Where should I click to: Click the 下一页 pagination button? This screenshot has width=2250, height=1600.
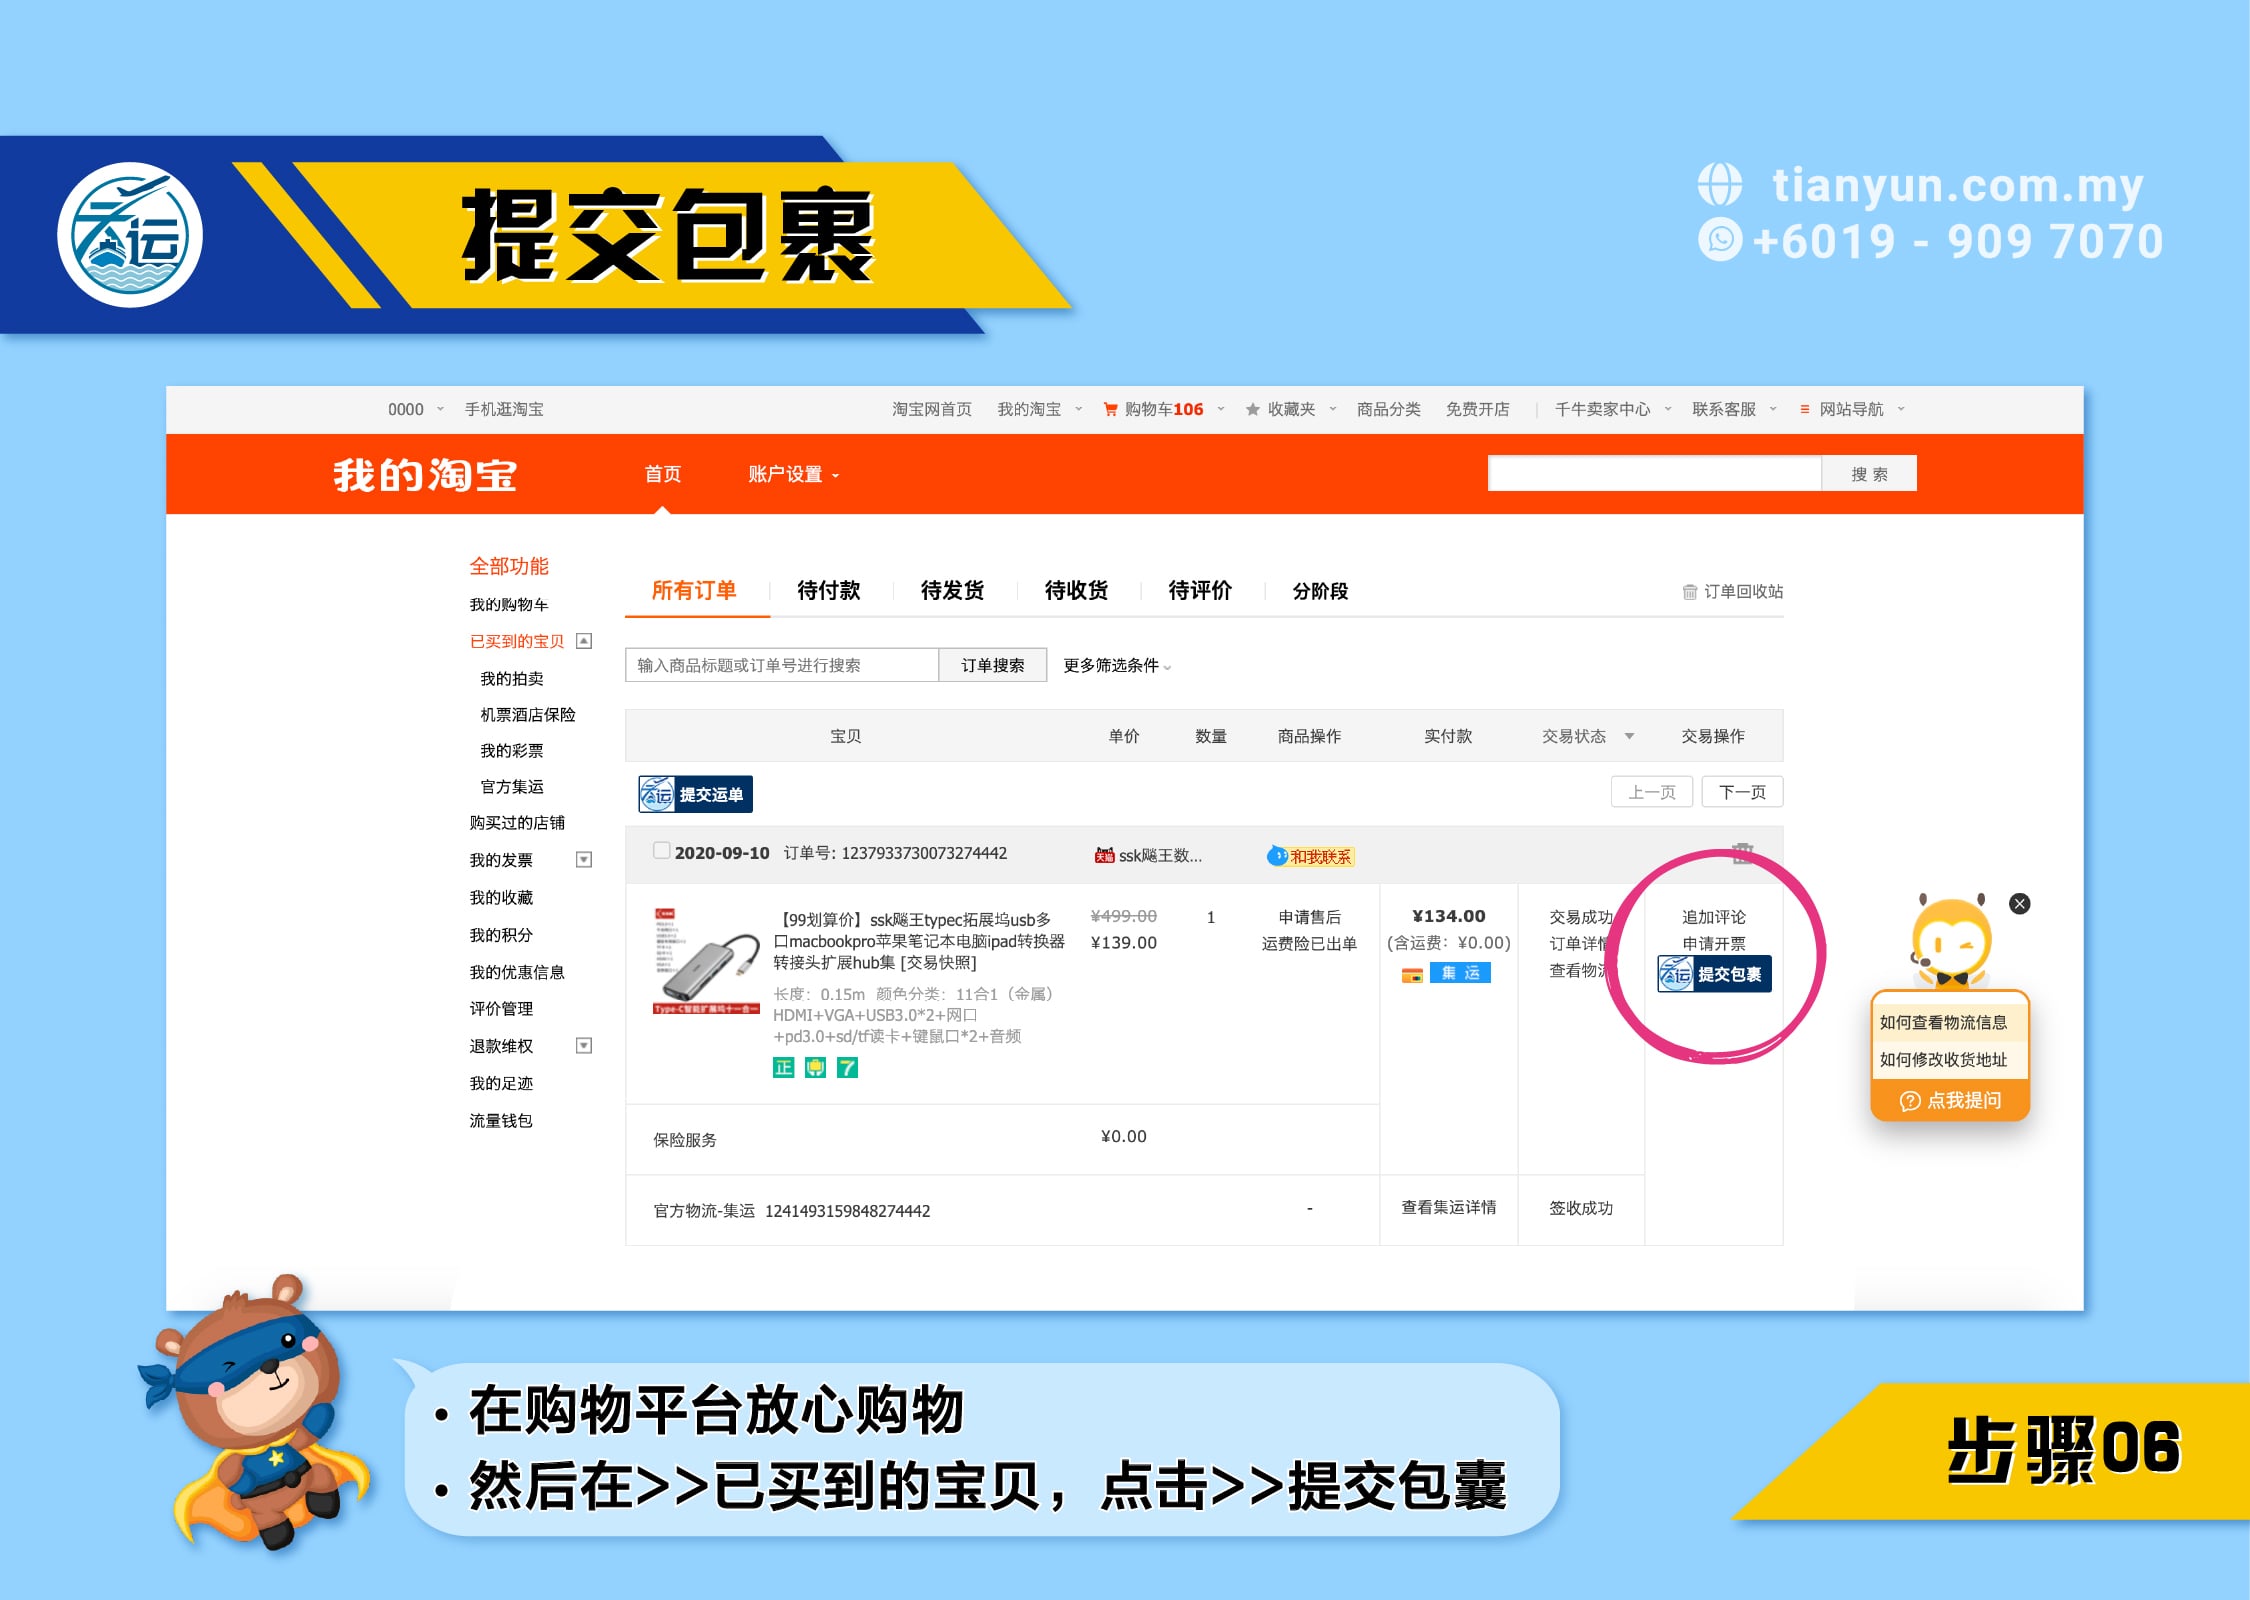[x=1742, y=792]
